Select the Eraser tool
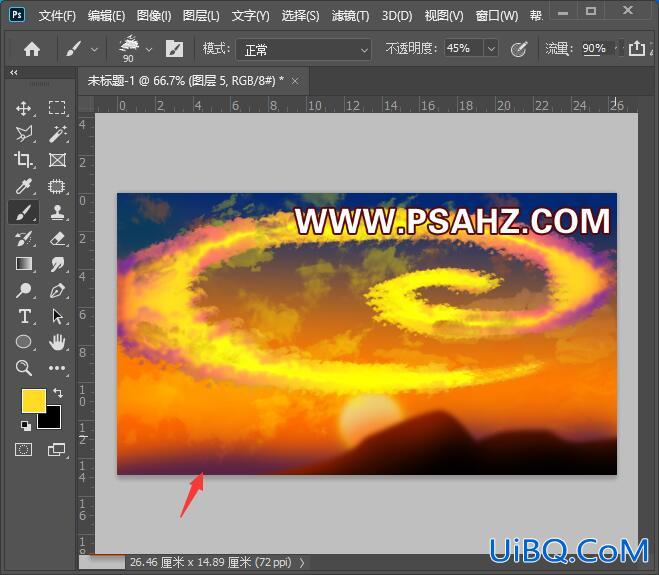This screenshot has width=659, height=575. pos(58,238)
